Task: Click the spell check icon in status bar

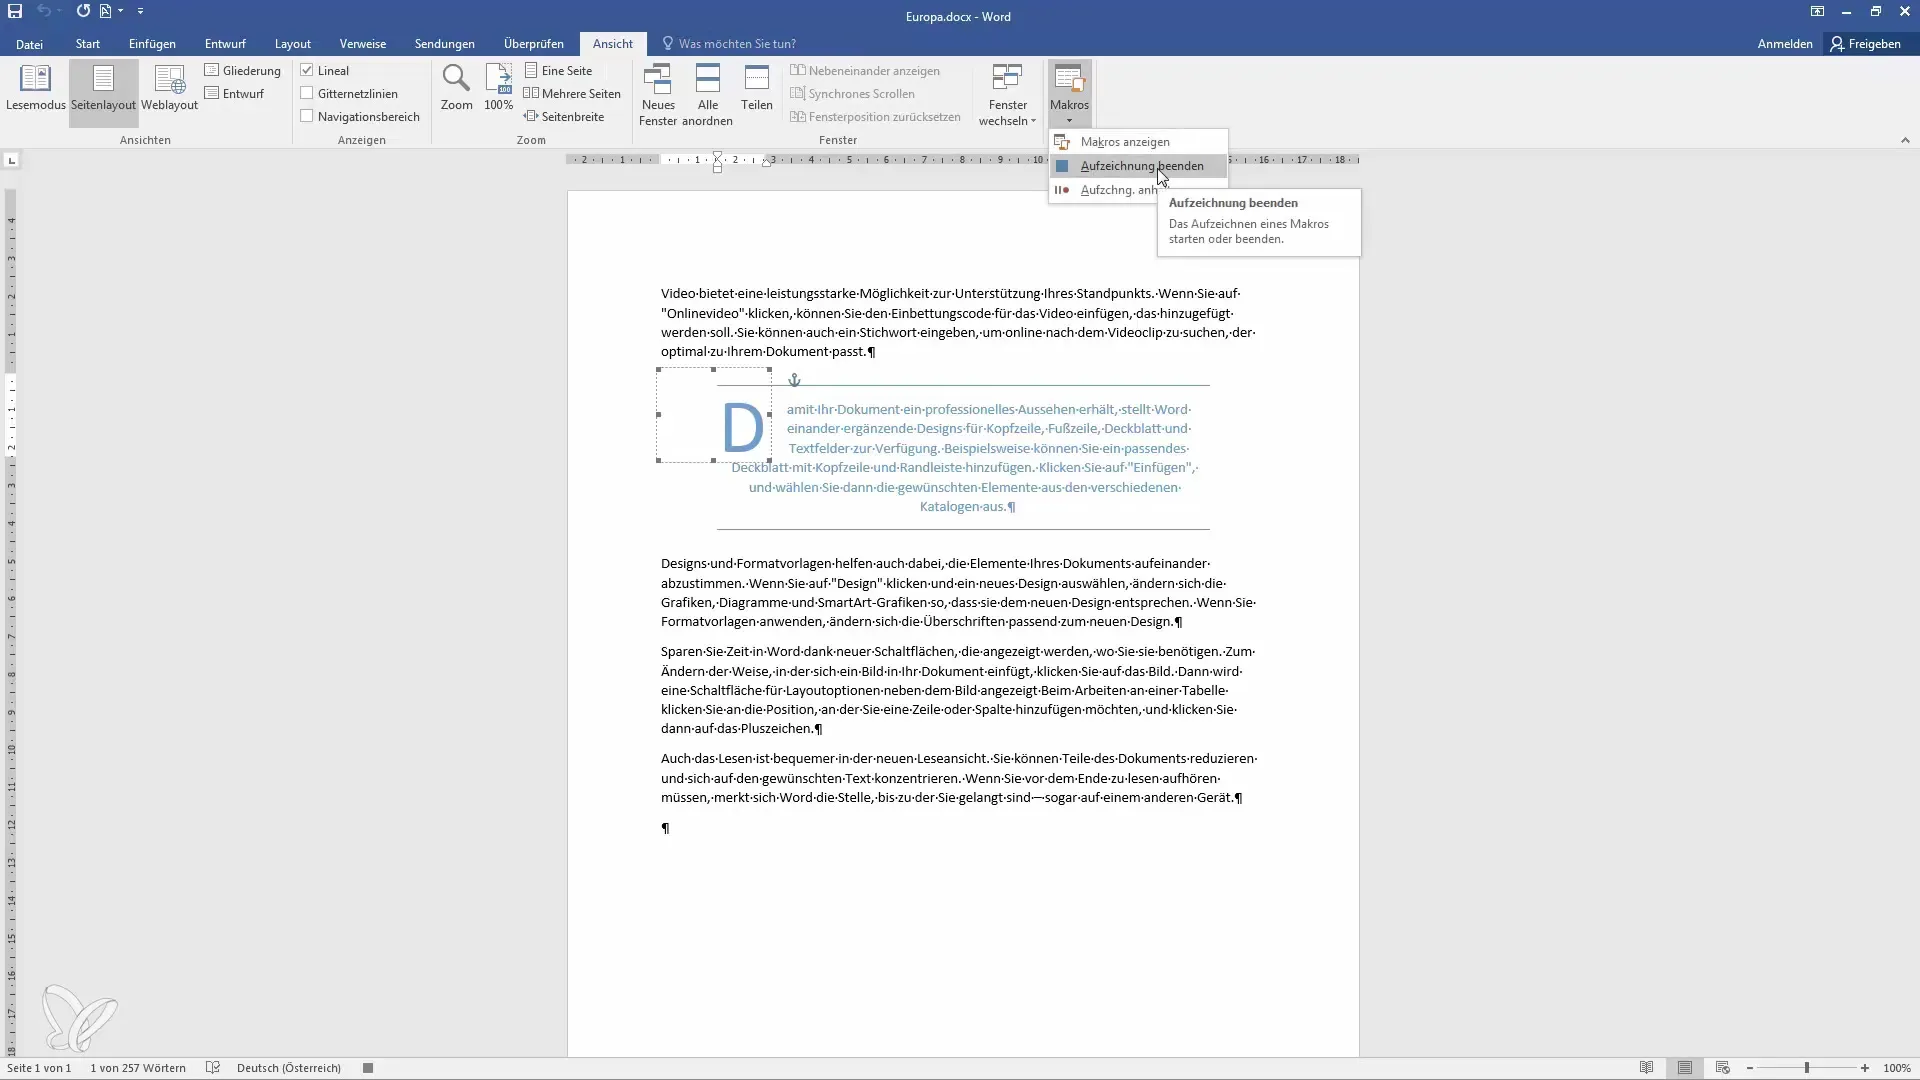Action: pos(213,1068)
